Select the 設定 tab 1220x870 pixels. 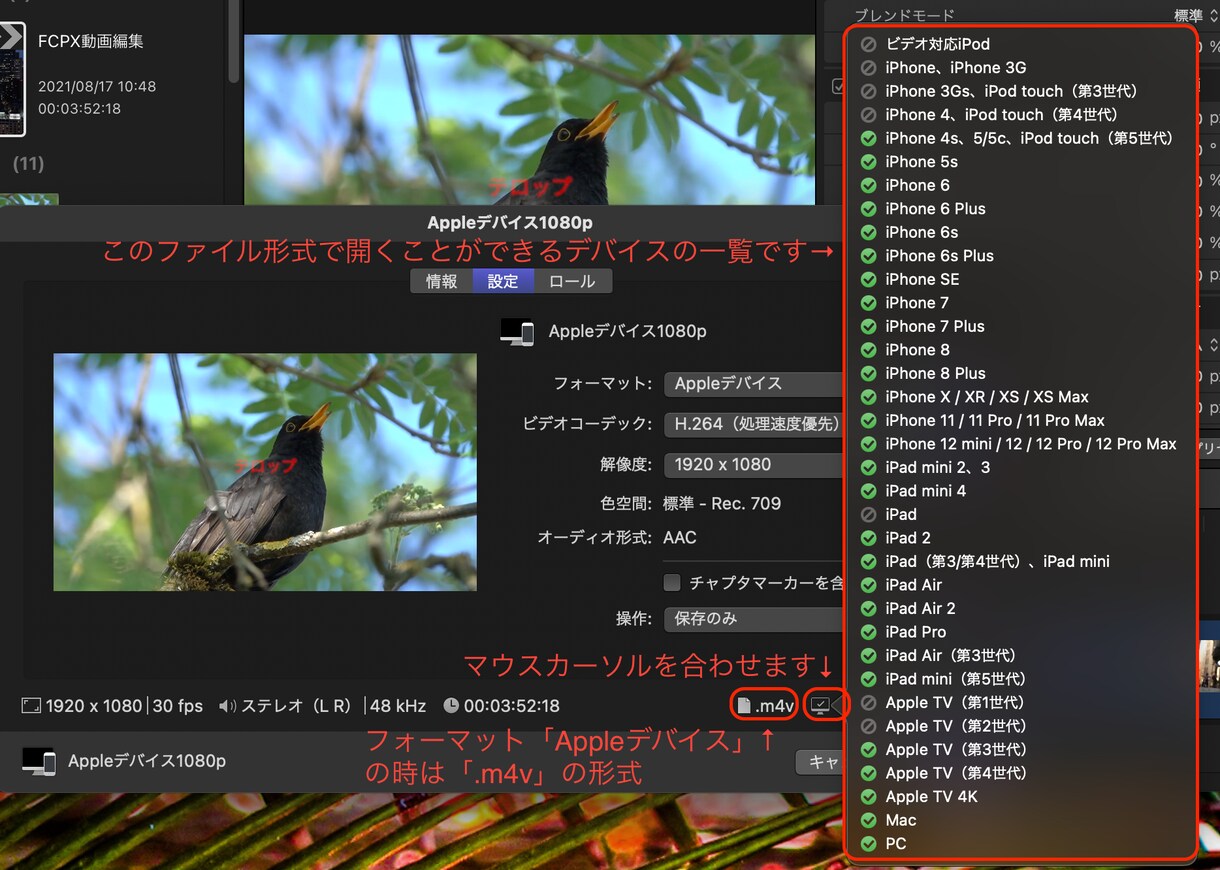click(503, 282)
